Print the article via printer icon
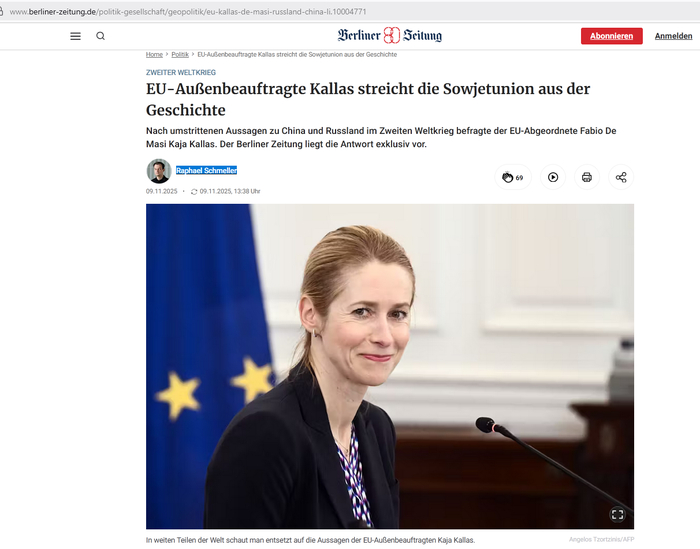700x549 pixels. (587, 177)
